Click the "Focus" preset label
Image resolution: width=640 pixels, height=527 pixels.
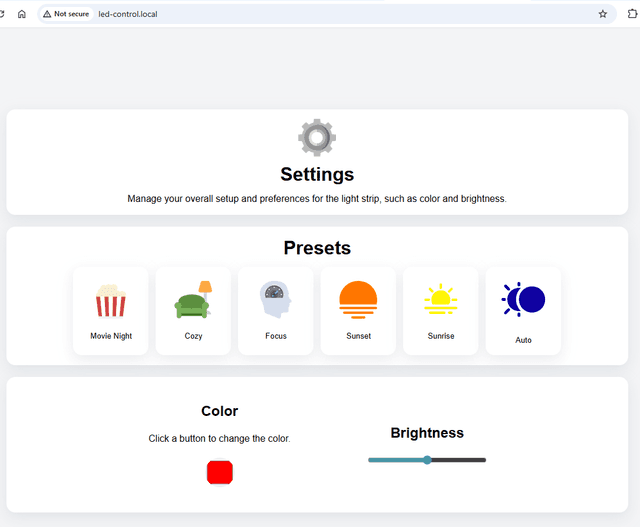[276, 336]
